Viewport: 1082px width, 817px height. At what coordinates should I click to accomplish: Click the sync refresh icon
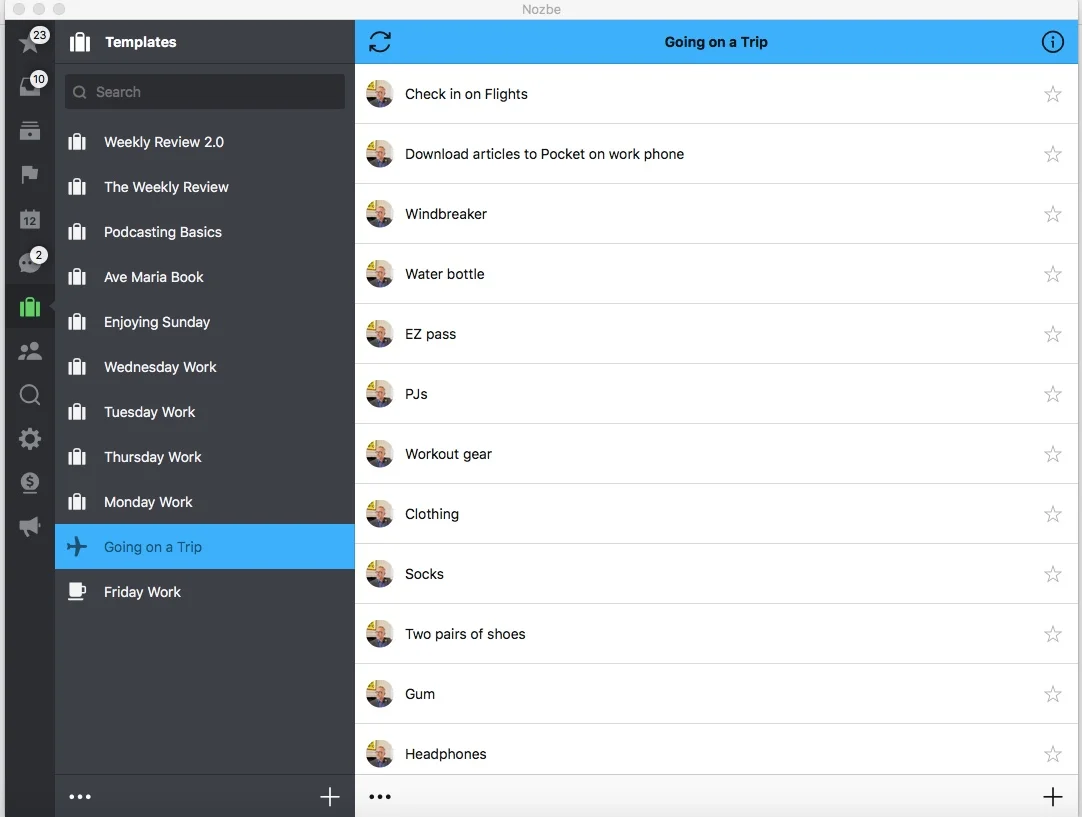tap(380, 42)
